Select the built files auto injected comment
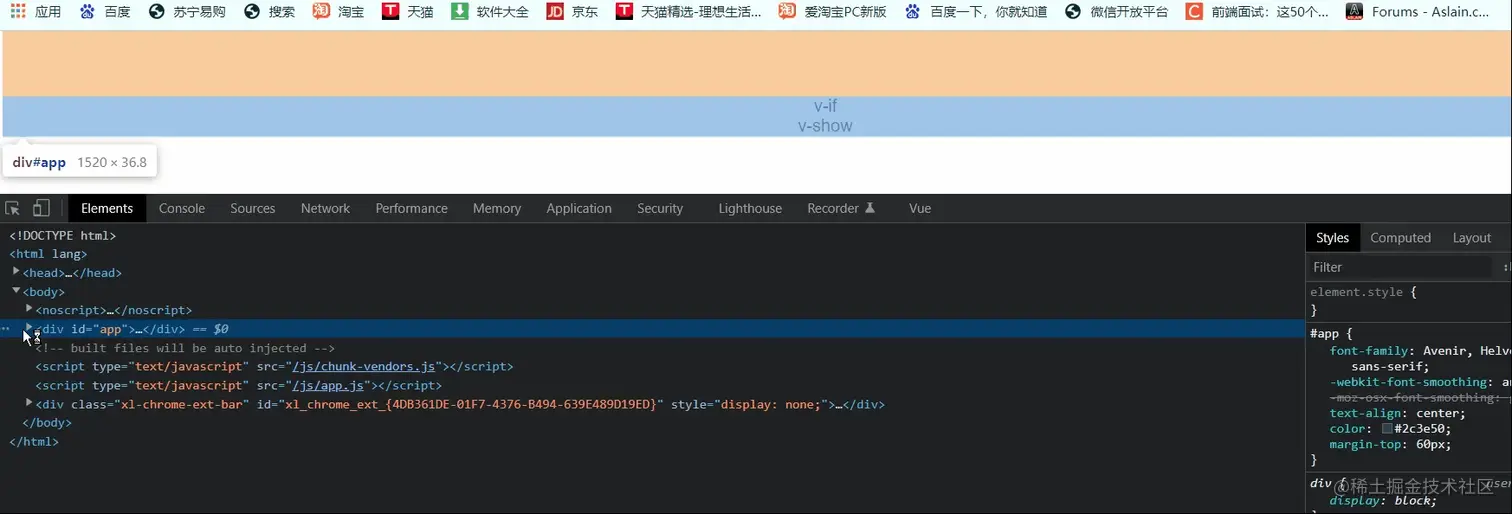This screenshot has height=514, width=1512. coord(185,348)
